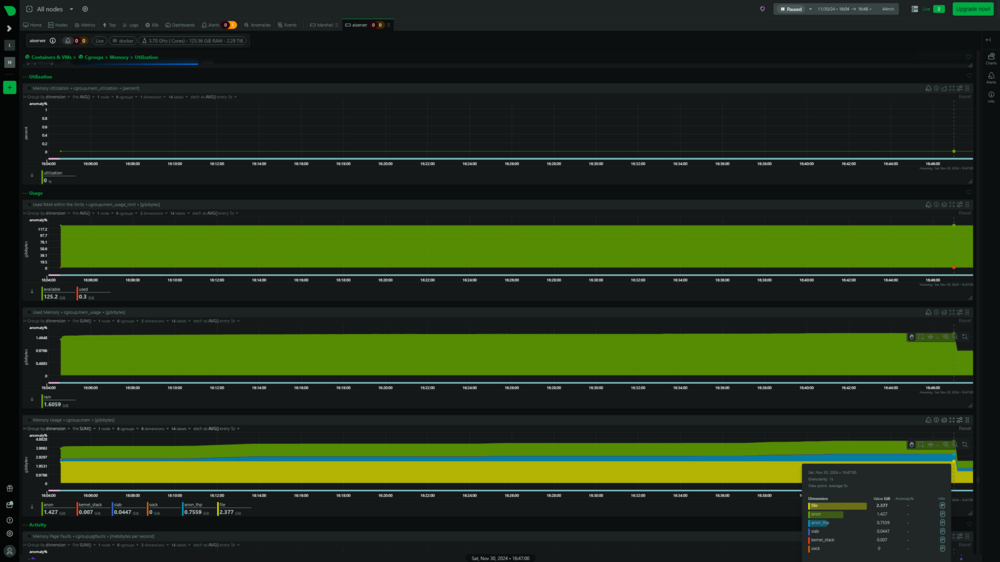This screenshot has width=1000, height=562.
Task: Open alert bell icon on Memory Utilization chart
Action: click(929, 89)
